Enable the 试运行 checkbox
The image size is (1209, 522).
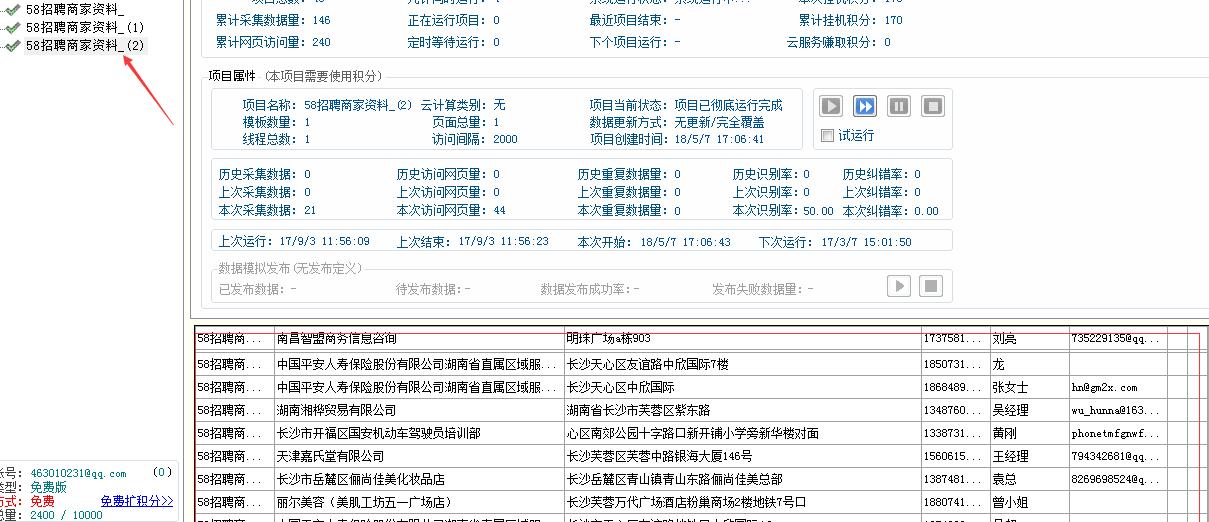pos(827,135)
